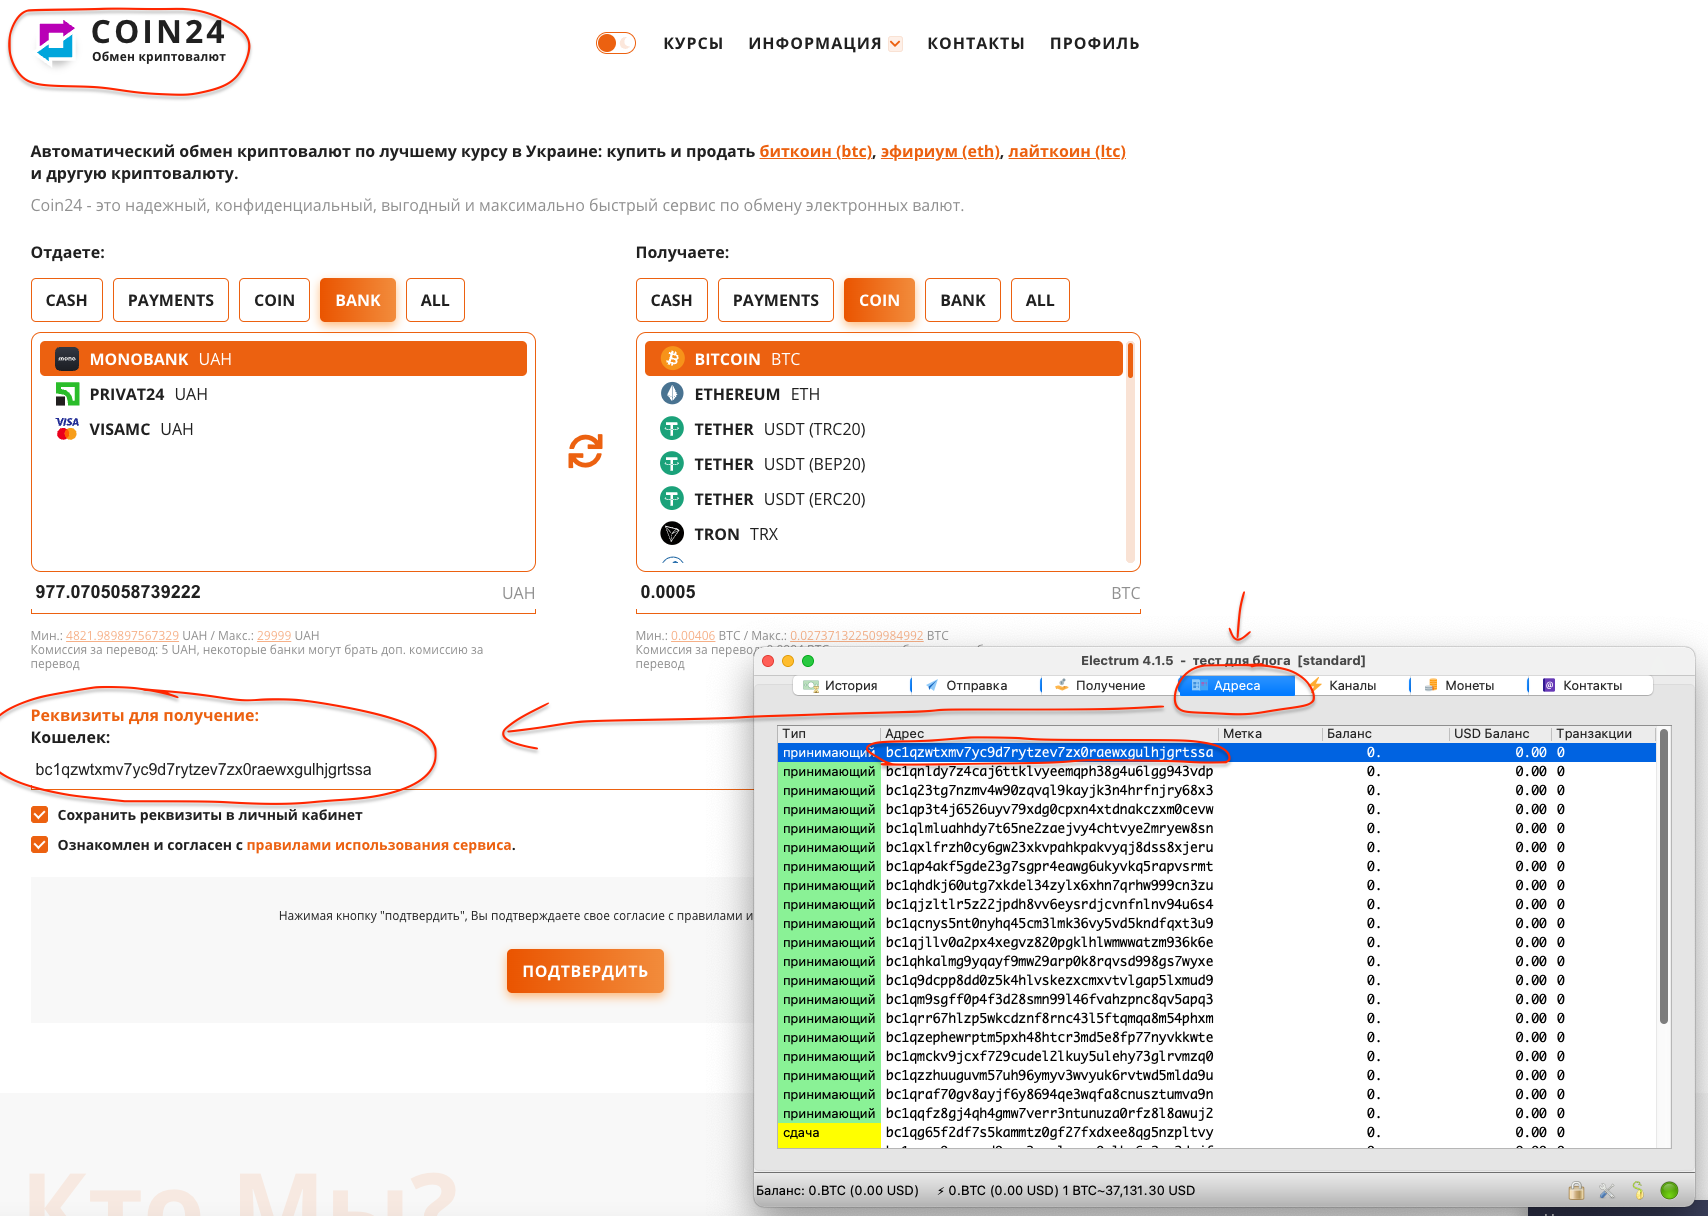
Task: Click the Electrum address list scrollbar
Action: pos(1664,880)
